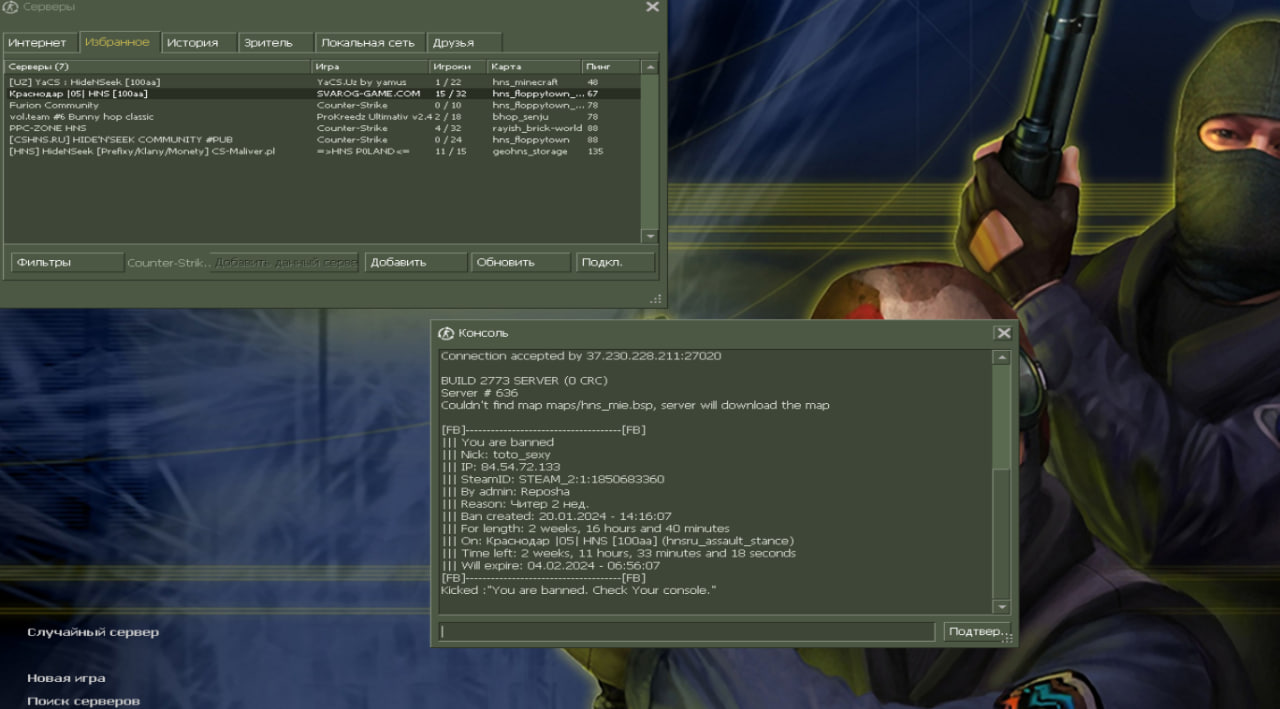
Task: Click the Добавить button in Серверы window
Action: tap(415, 262)
